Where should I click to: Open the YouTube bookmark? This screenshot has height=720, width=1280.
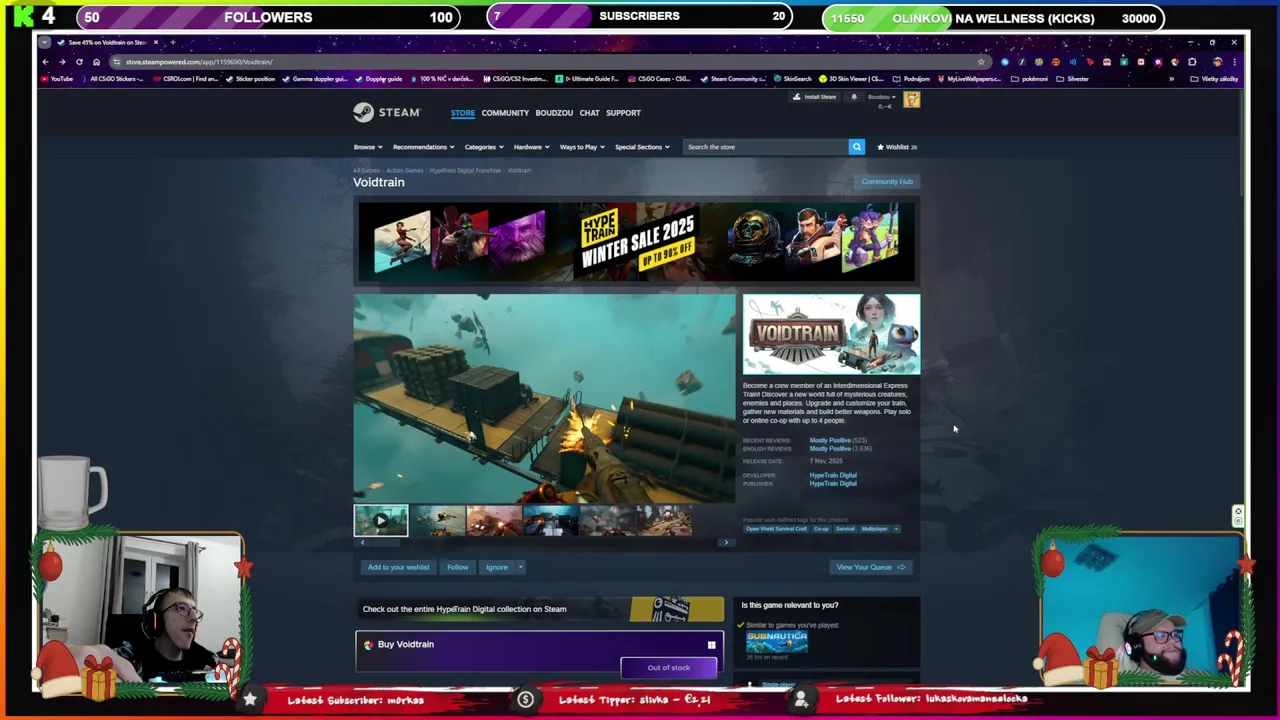click(58, 79)
